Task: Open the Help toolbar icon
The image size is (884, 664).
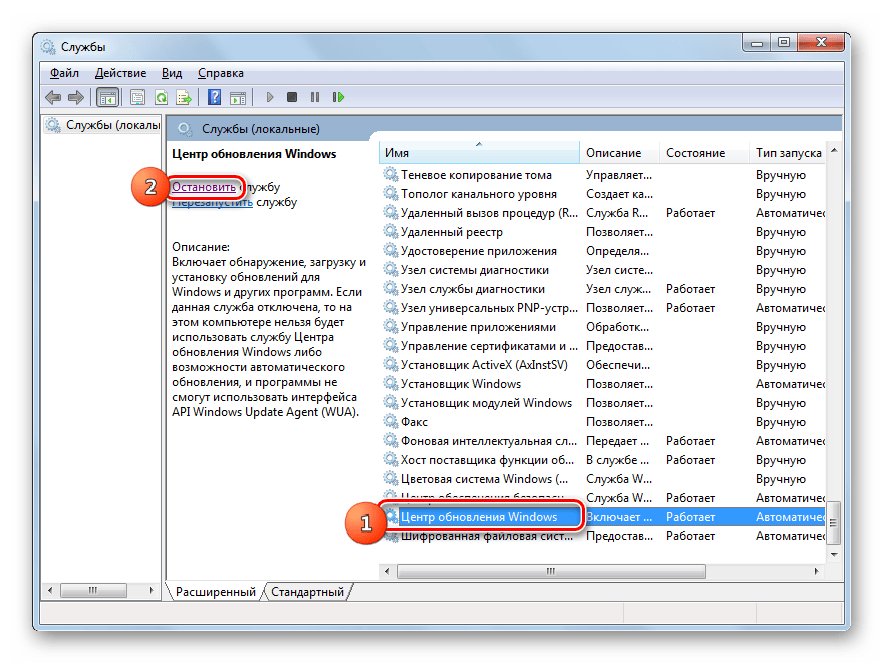Action: (x=214, y=98)
